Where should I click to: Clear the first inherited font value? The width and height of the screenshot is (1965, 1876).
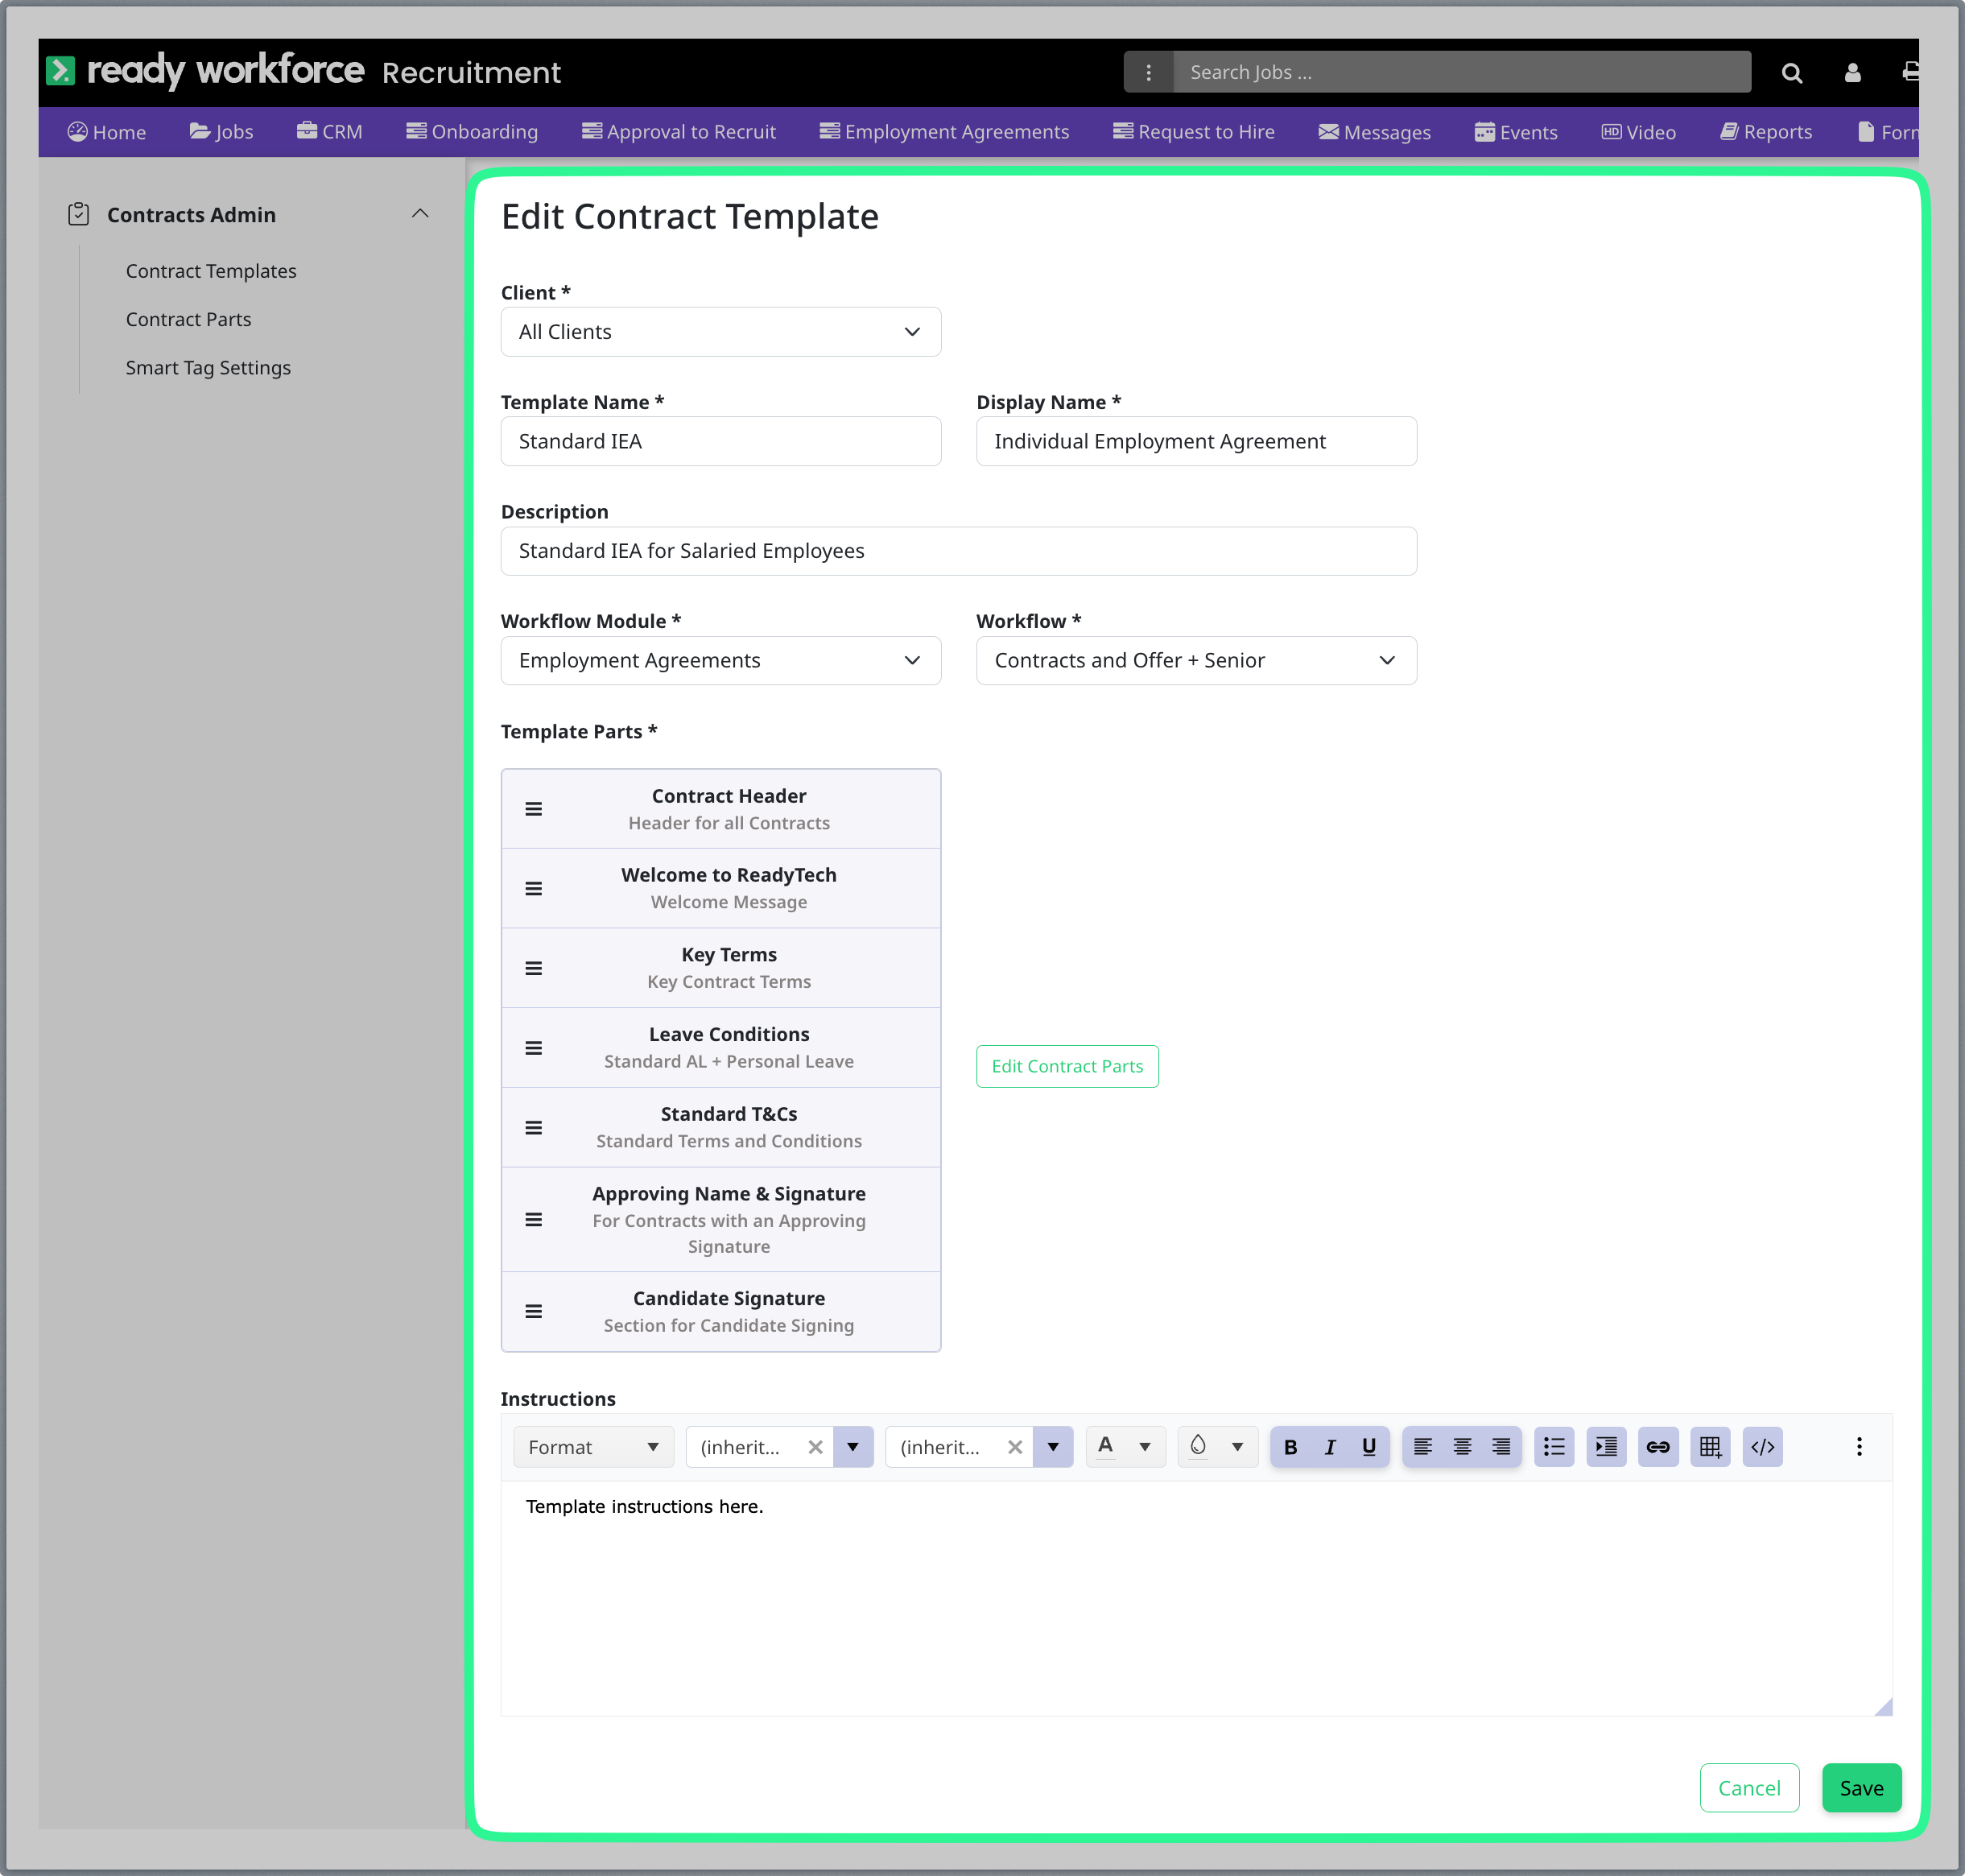[815, 1447]
